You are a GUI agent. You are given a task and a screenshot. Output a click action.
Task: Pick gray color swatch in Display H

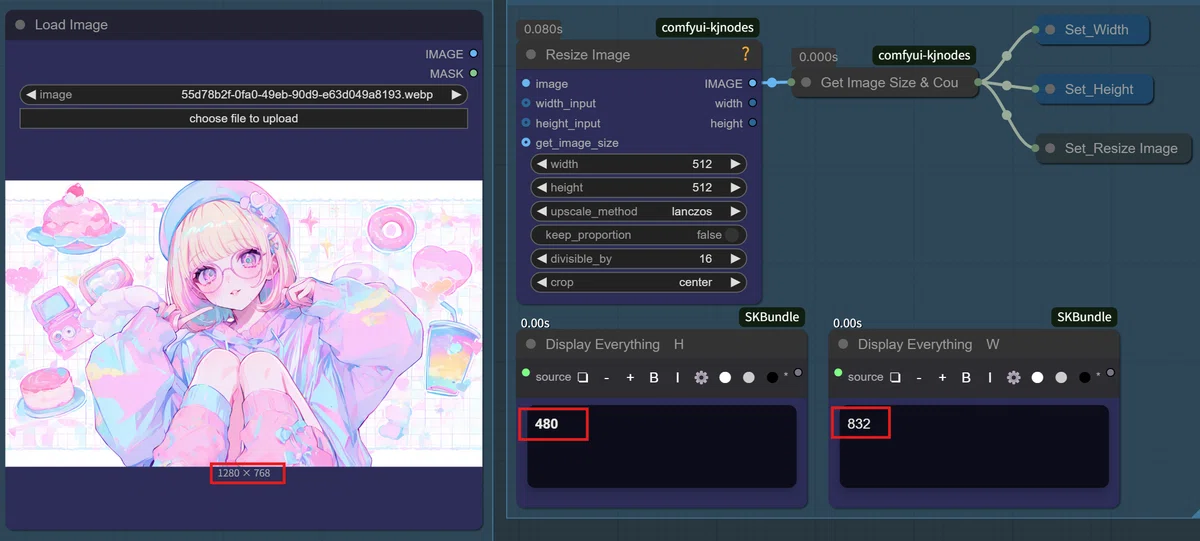click(x=748, y=377)
